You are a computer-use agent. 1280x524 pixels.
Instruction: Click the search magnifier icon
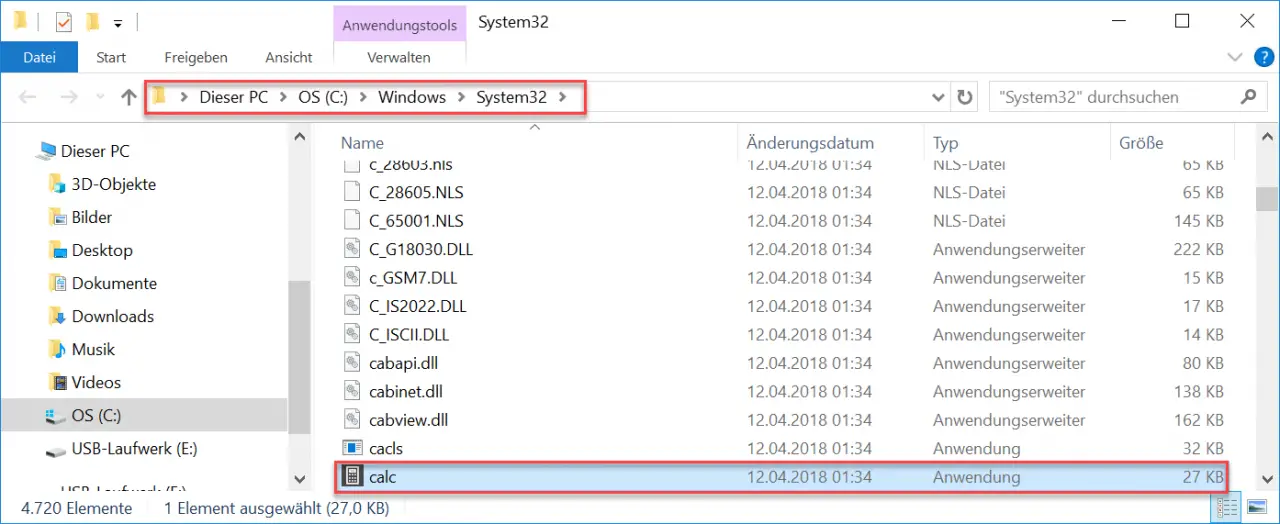pyautogui.click(x=1247, y=97)
